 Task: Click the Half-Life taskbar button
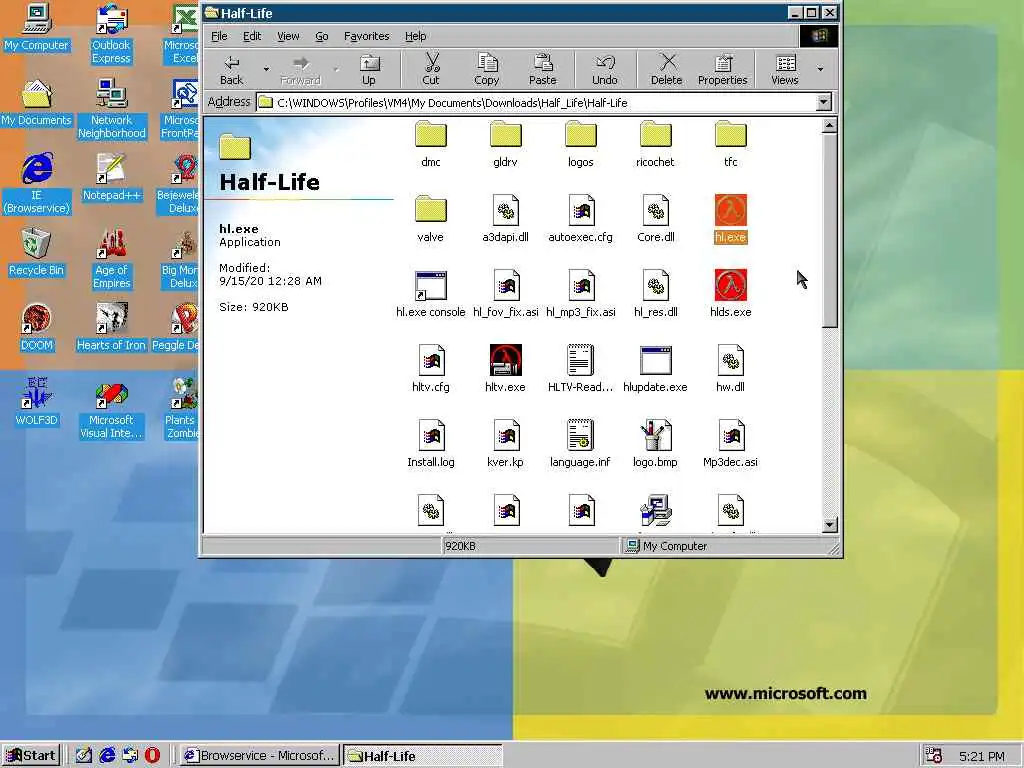coord(423,756)
